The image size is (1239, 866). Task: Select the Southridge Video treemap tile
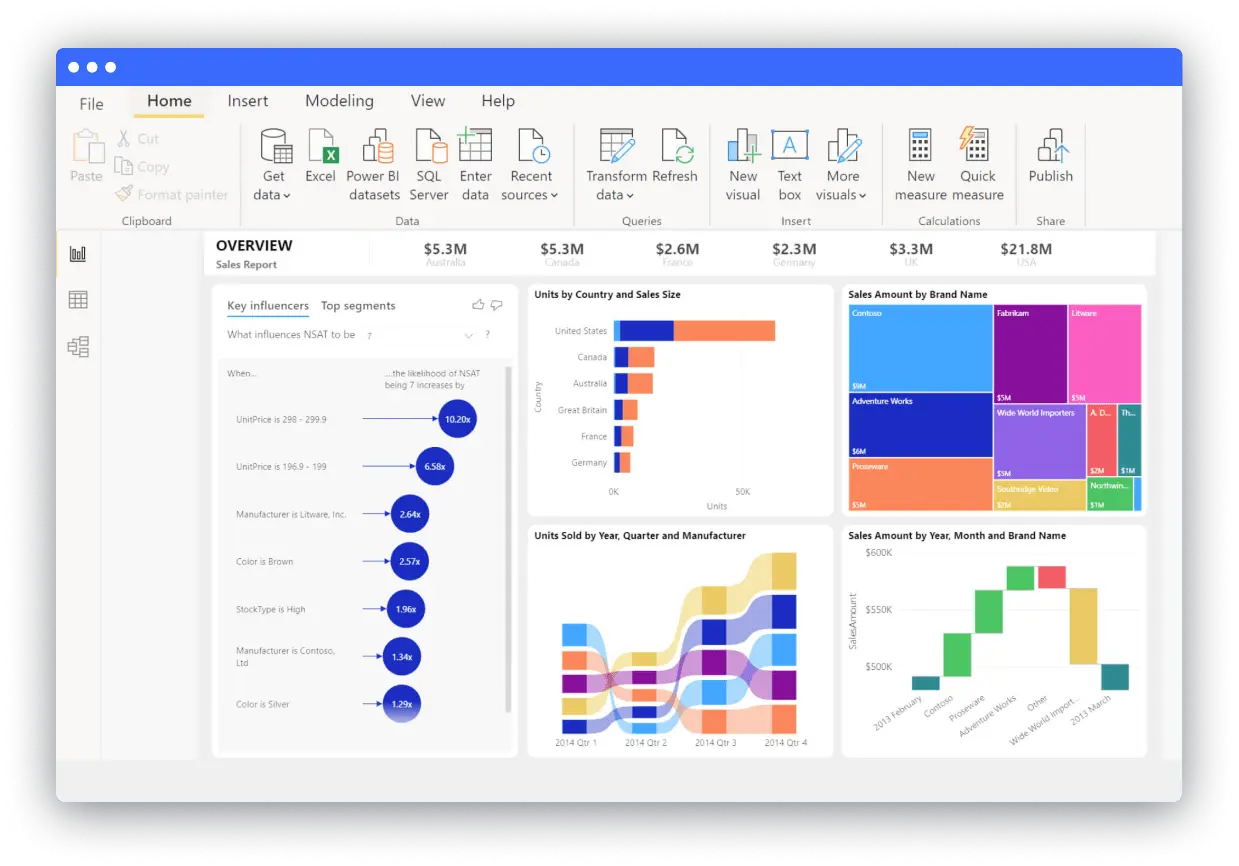pos(1040,496)
